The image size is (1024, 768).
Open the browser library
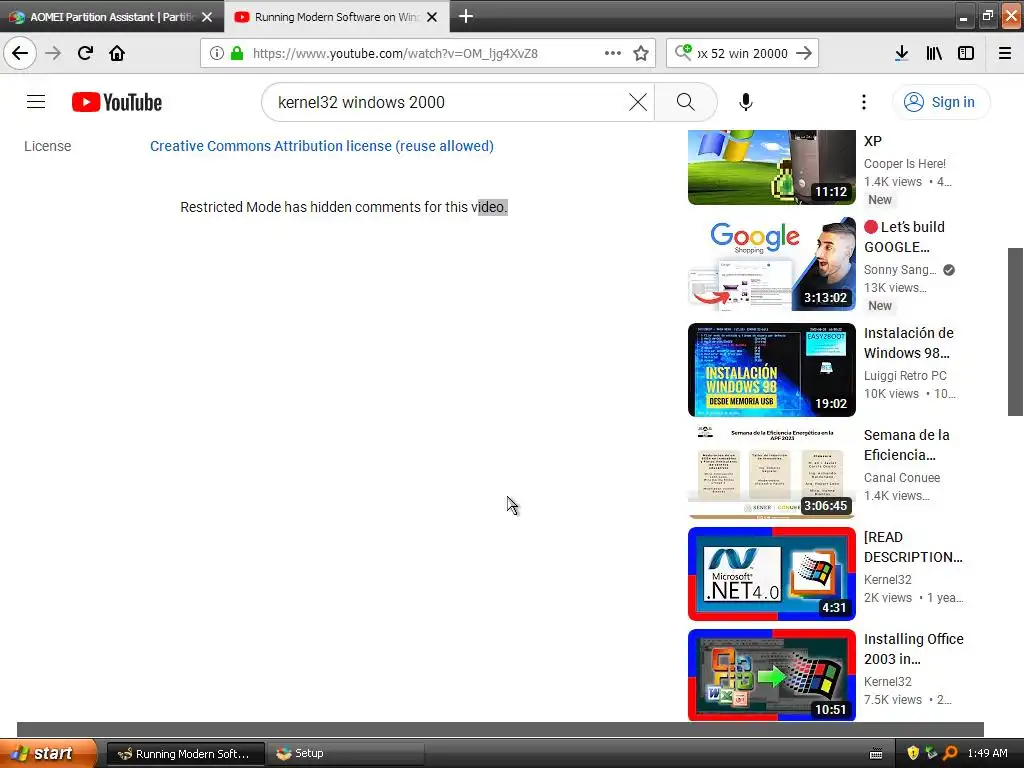point(934,53)
